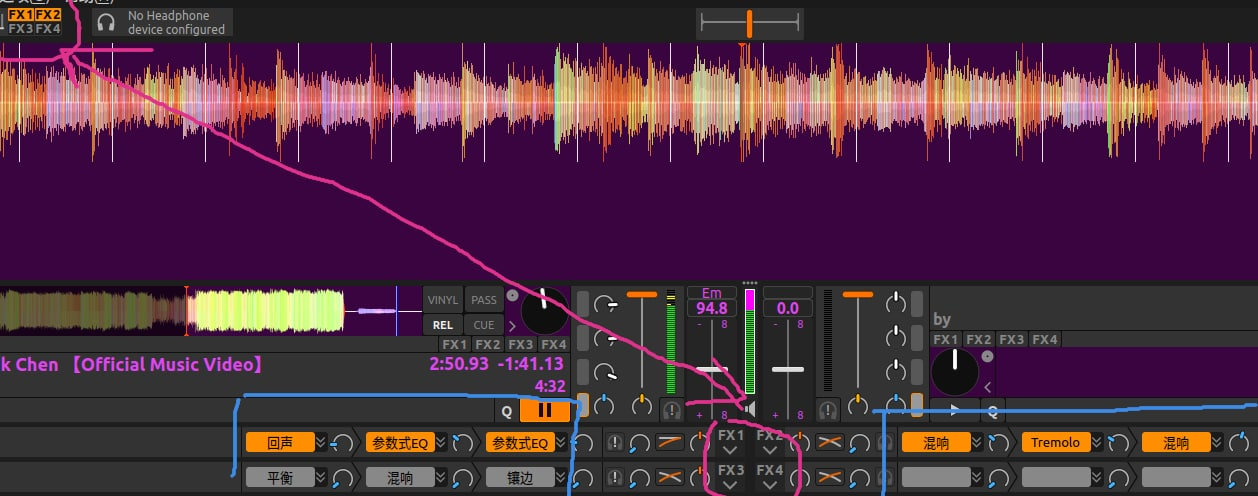Click the FX1 assign button under the 'by' title on the right deck

click(946, 339)
